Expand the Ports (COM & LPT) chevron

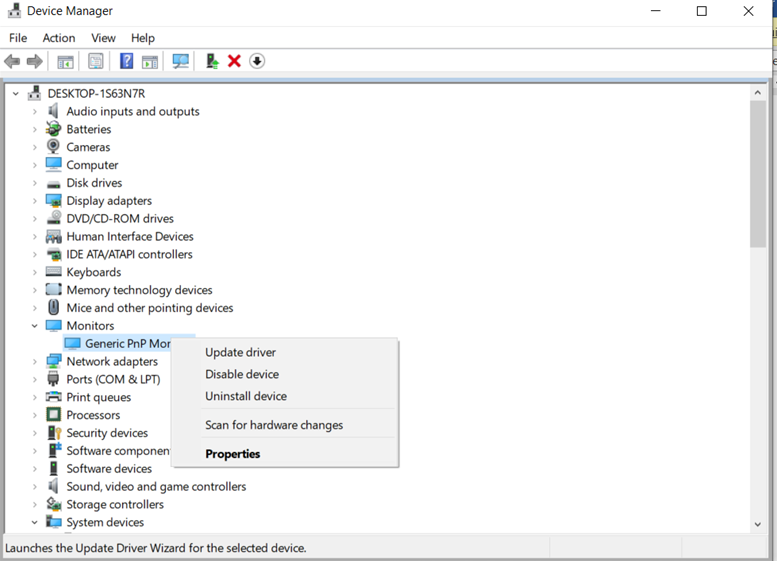34,379
